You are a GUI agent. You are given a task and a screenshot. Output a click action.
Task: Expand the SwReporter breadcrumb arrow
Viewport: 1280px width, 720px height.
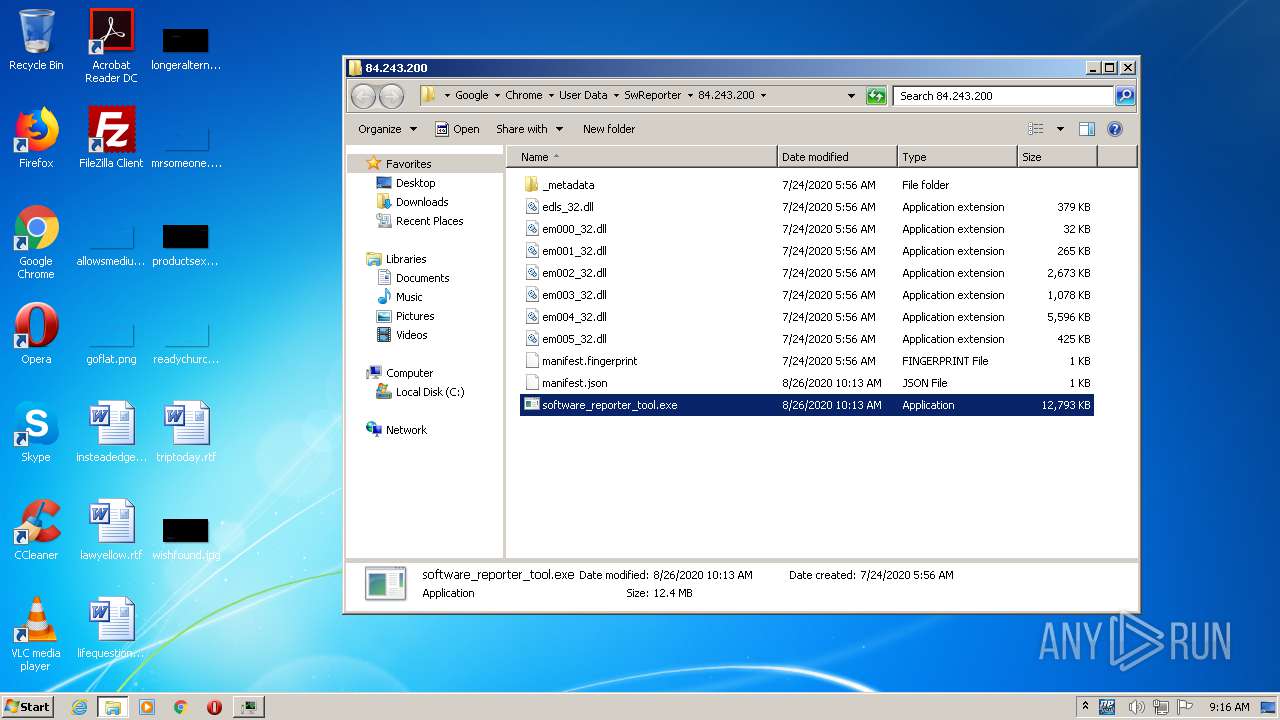690,96
